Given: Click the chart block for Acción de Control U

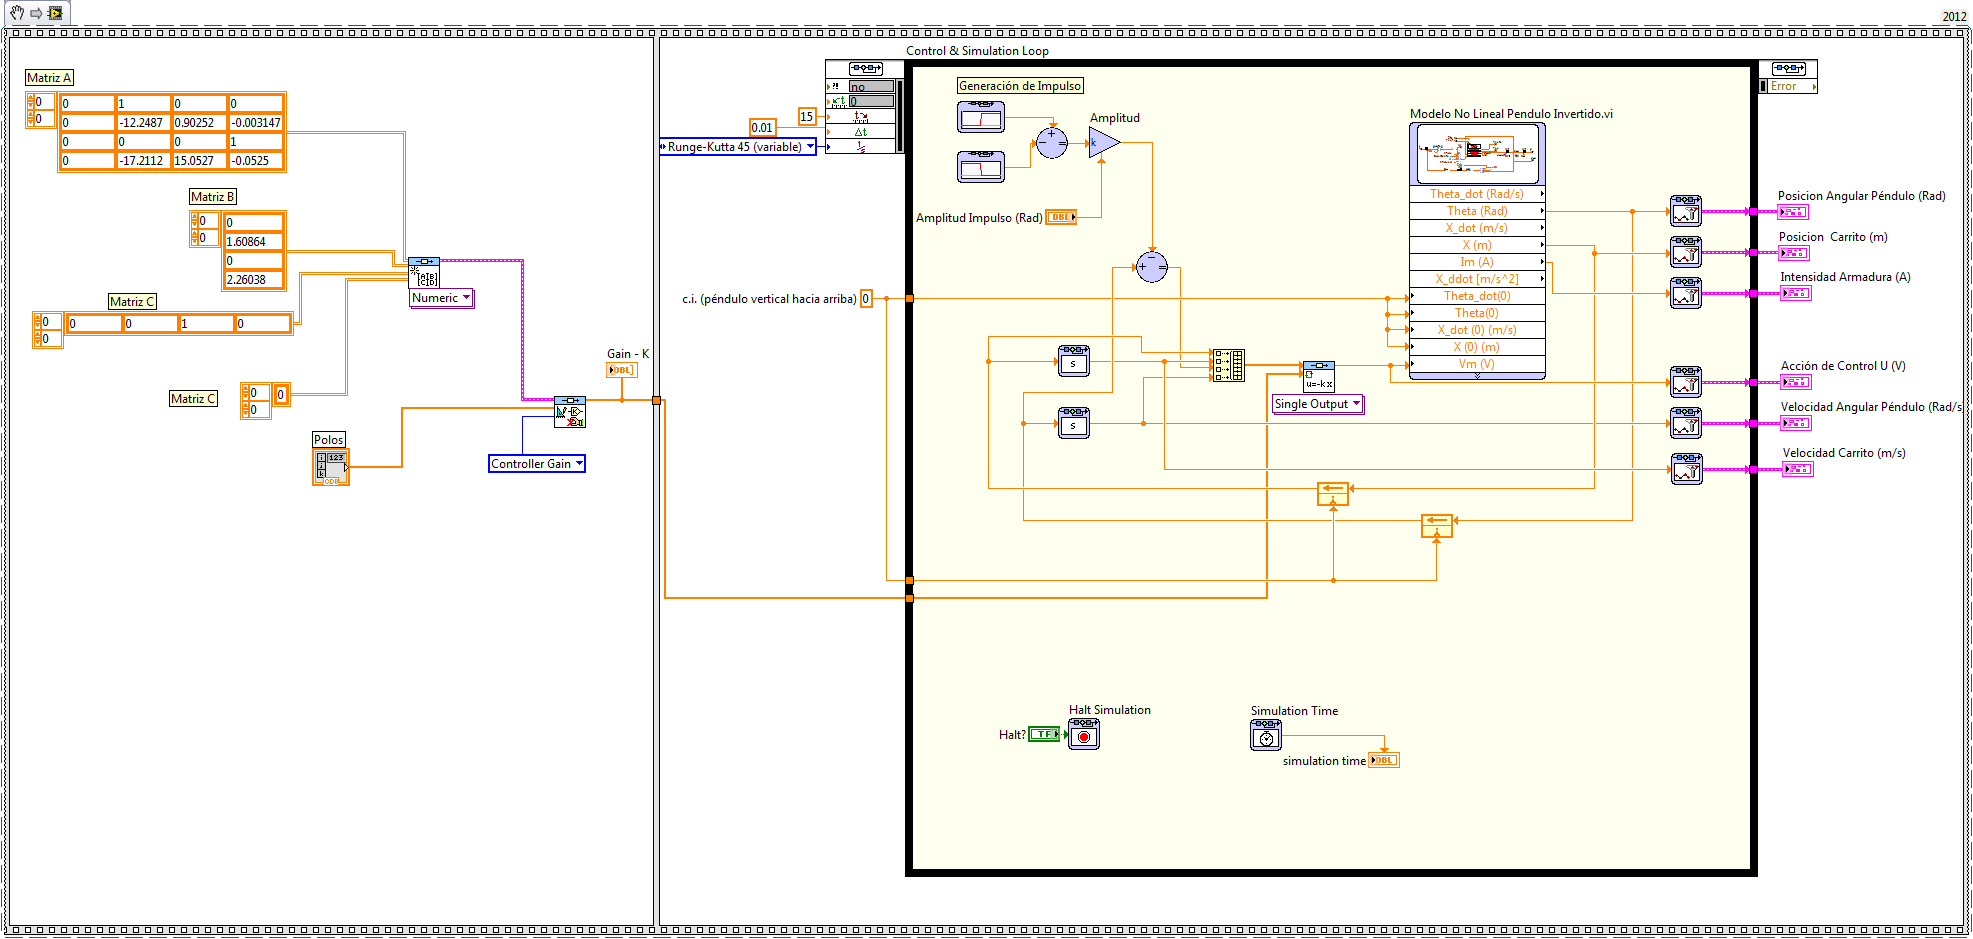Looking at the screenshot, I should [x=1686, y=382].
